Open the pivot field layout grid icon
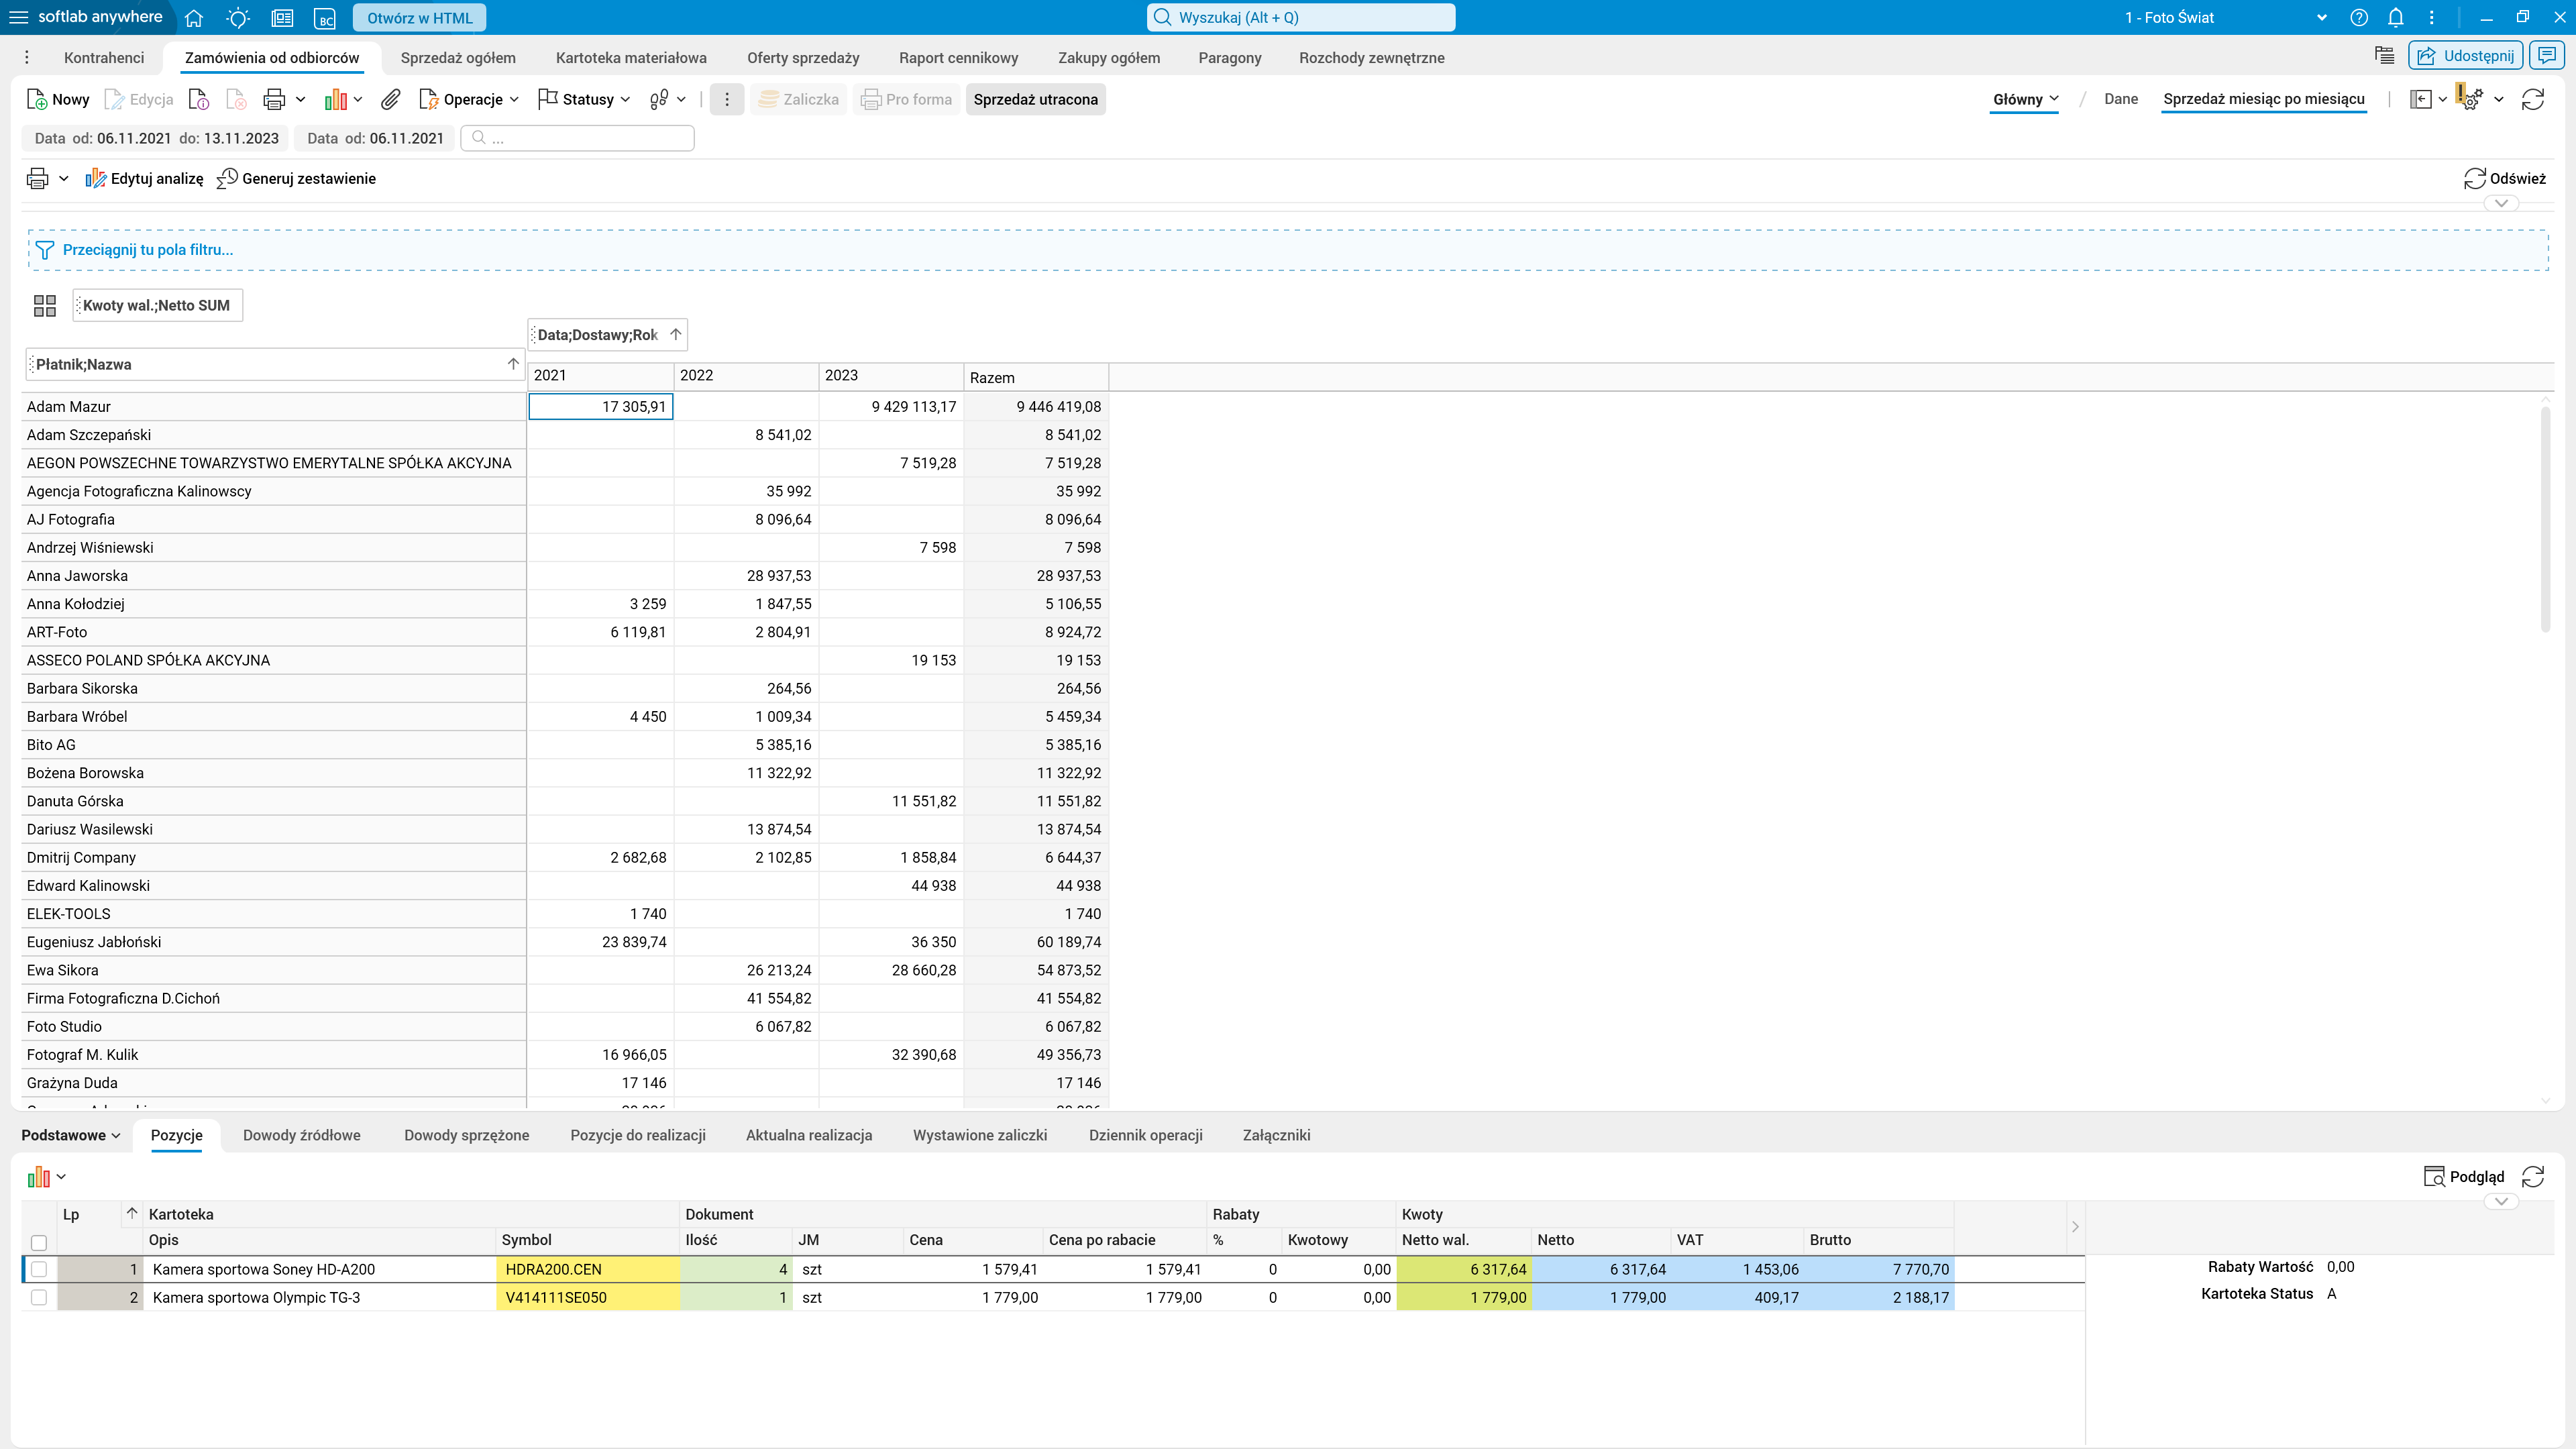The width and height of the screenshot is (2576, 1449). [x=45, y=305]
